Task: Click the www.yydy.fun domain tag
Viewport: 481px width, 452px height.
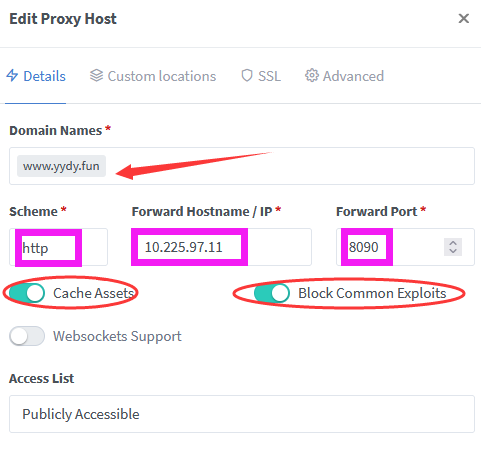Action: 61,166
